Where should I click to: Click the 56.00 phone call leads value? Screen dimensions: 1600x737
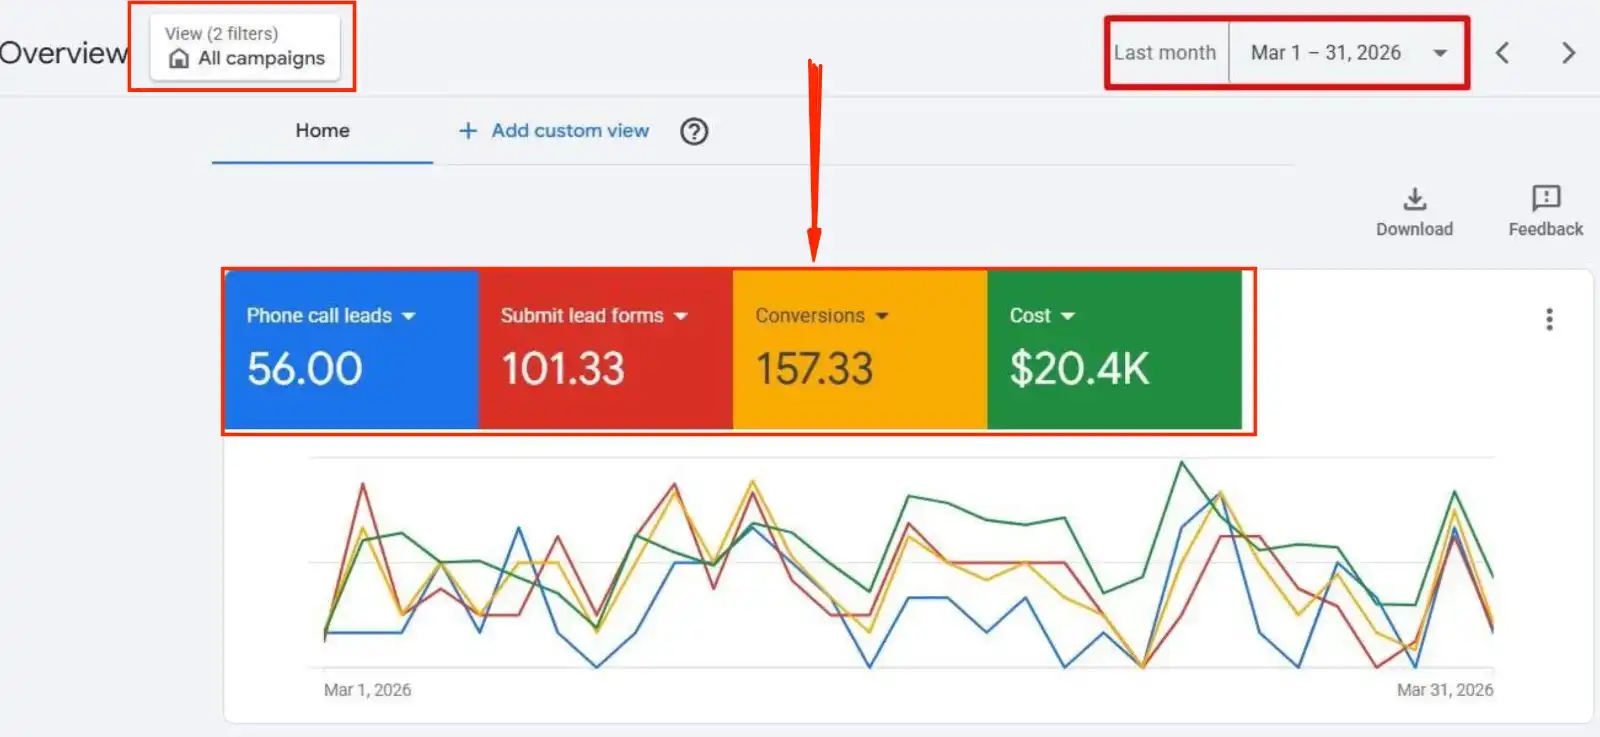tap(304, 369)
